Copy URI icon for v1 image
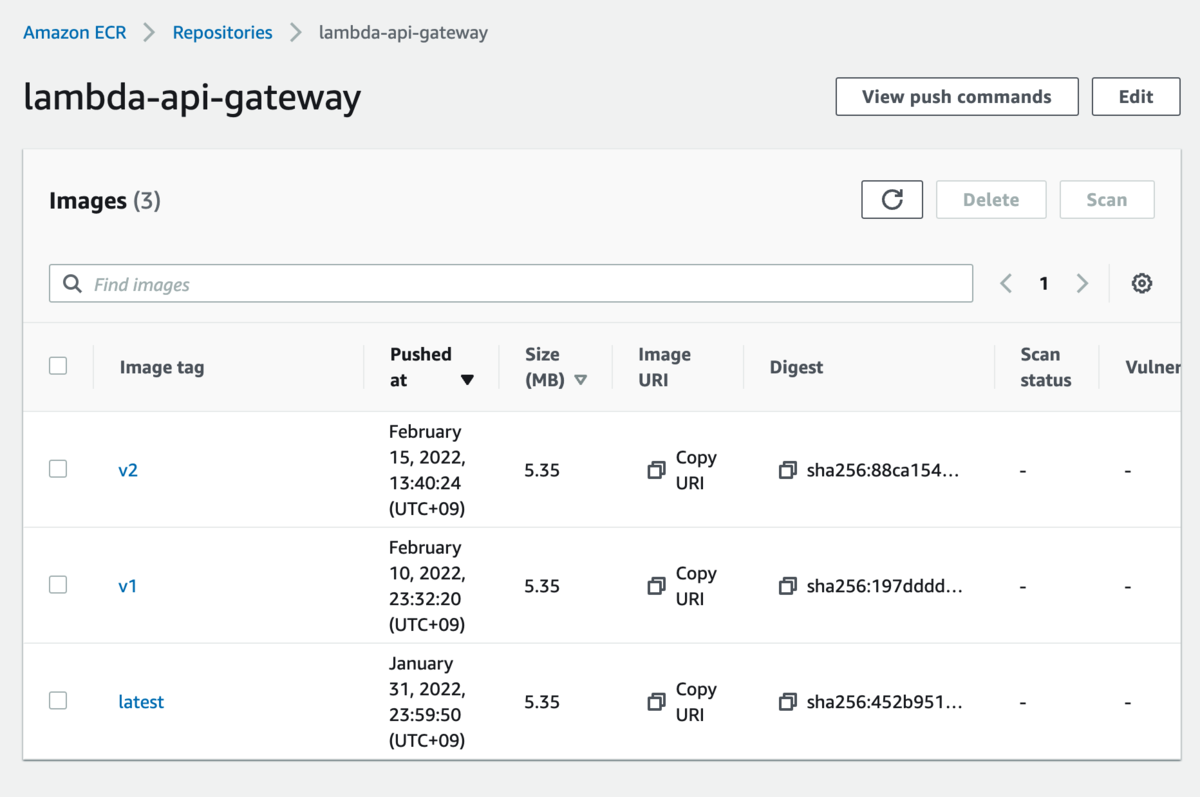1200x797 pixels. click(x=656, y=586)
